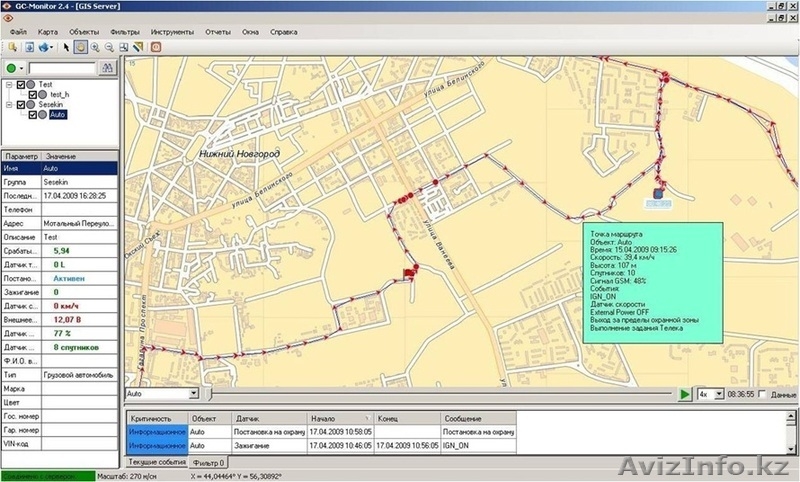
Task: Switch to the Фильтр 0 tab
Action: [x=208, y=463]
